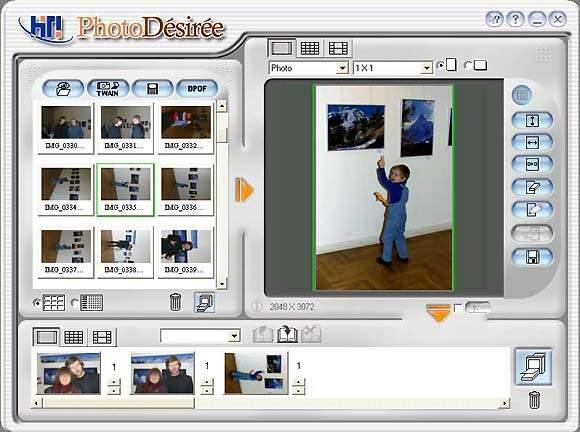Select landscape orientation radio button
580x432 pixels.
tap(468, 65)
